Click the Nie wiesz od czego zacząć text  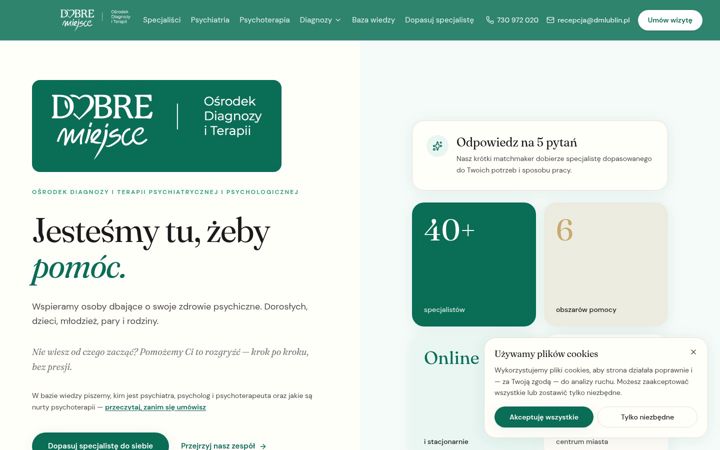[170, 360]
